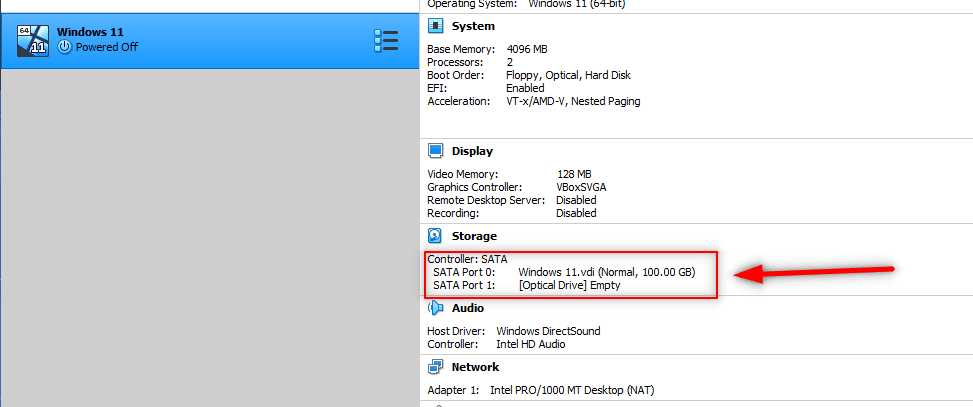Click Windows 11.vdi on SATA Port 0

pyautogui.click(x=607, y=272)
